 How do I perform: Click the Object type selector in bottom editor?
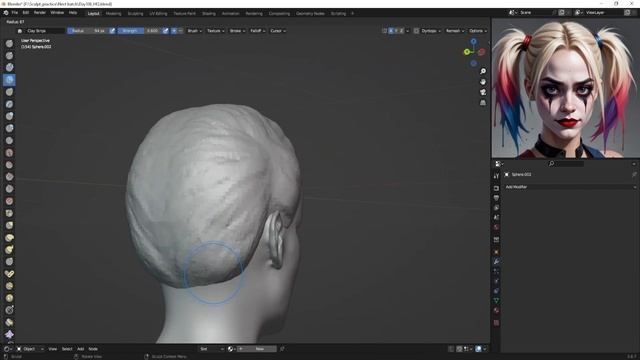pos(30,349)
